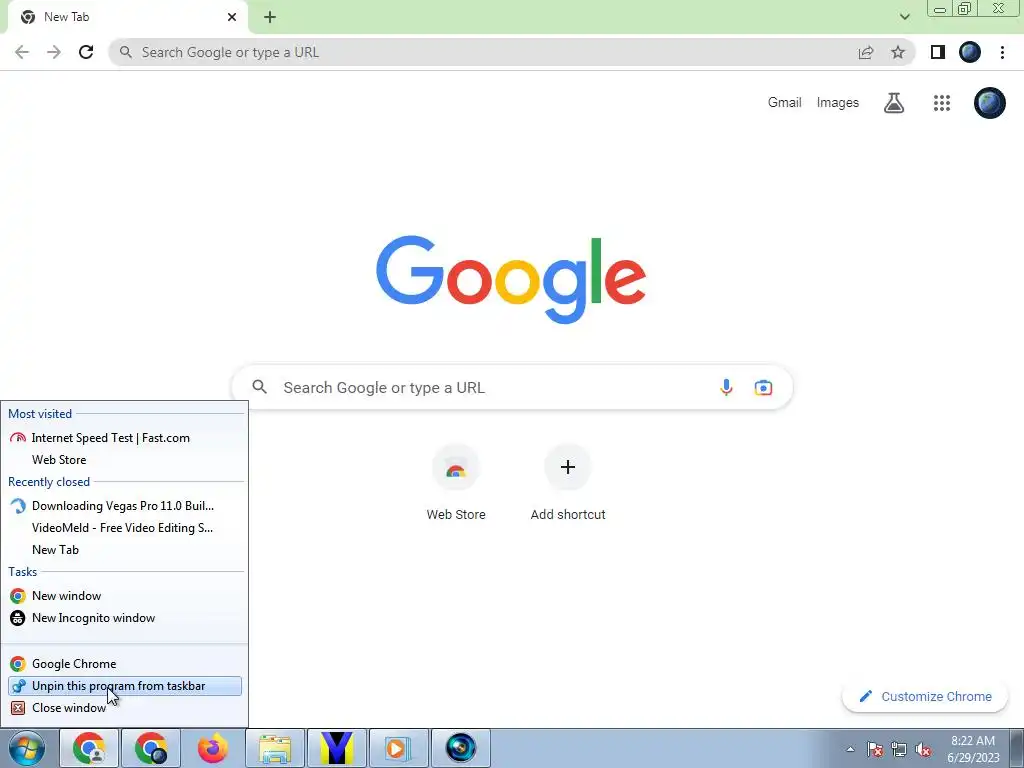1024x768 pixels.
Task: Show hidden tray icons arrow
Action: tap(850, 749)
